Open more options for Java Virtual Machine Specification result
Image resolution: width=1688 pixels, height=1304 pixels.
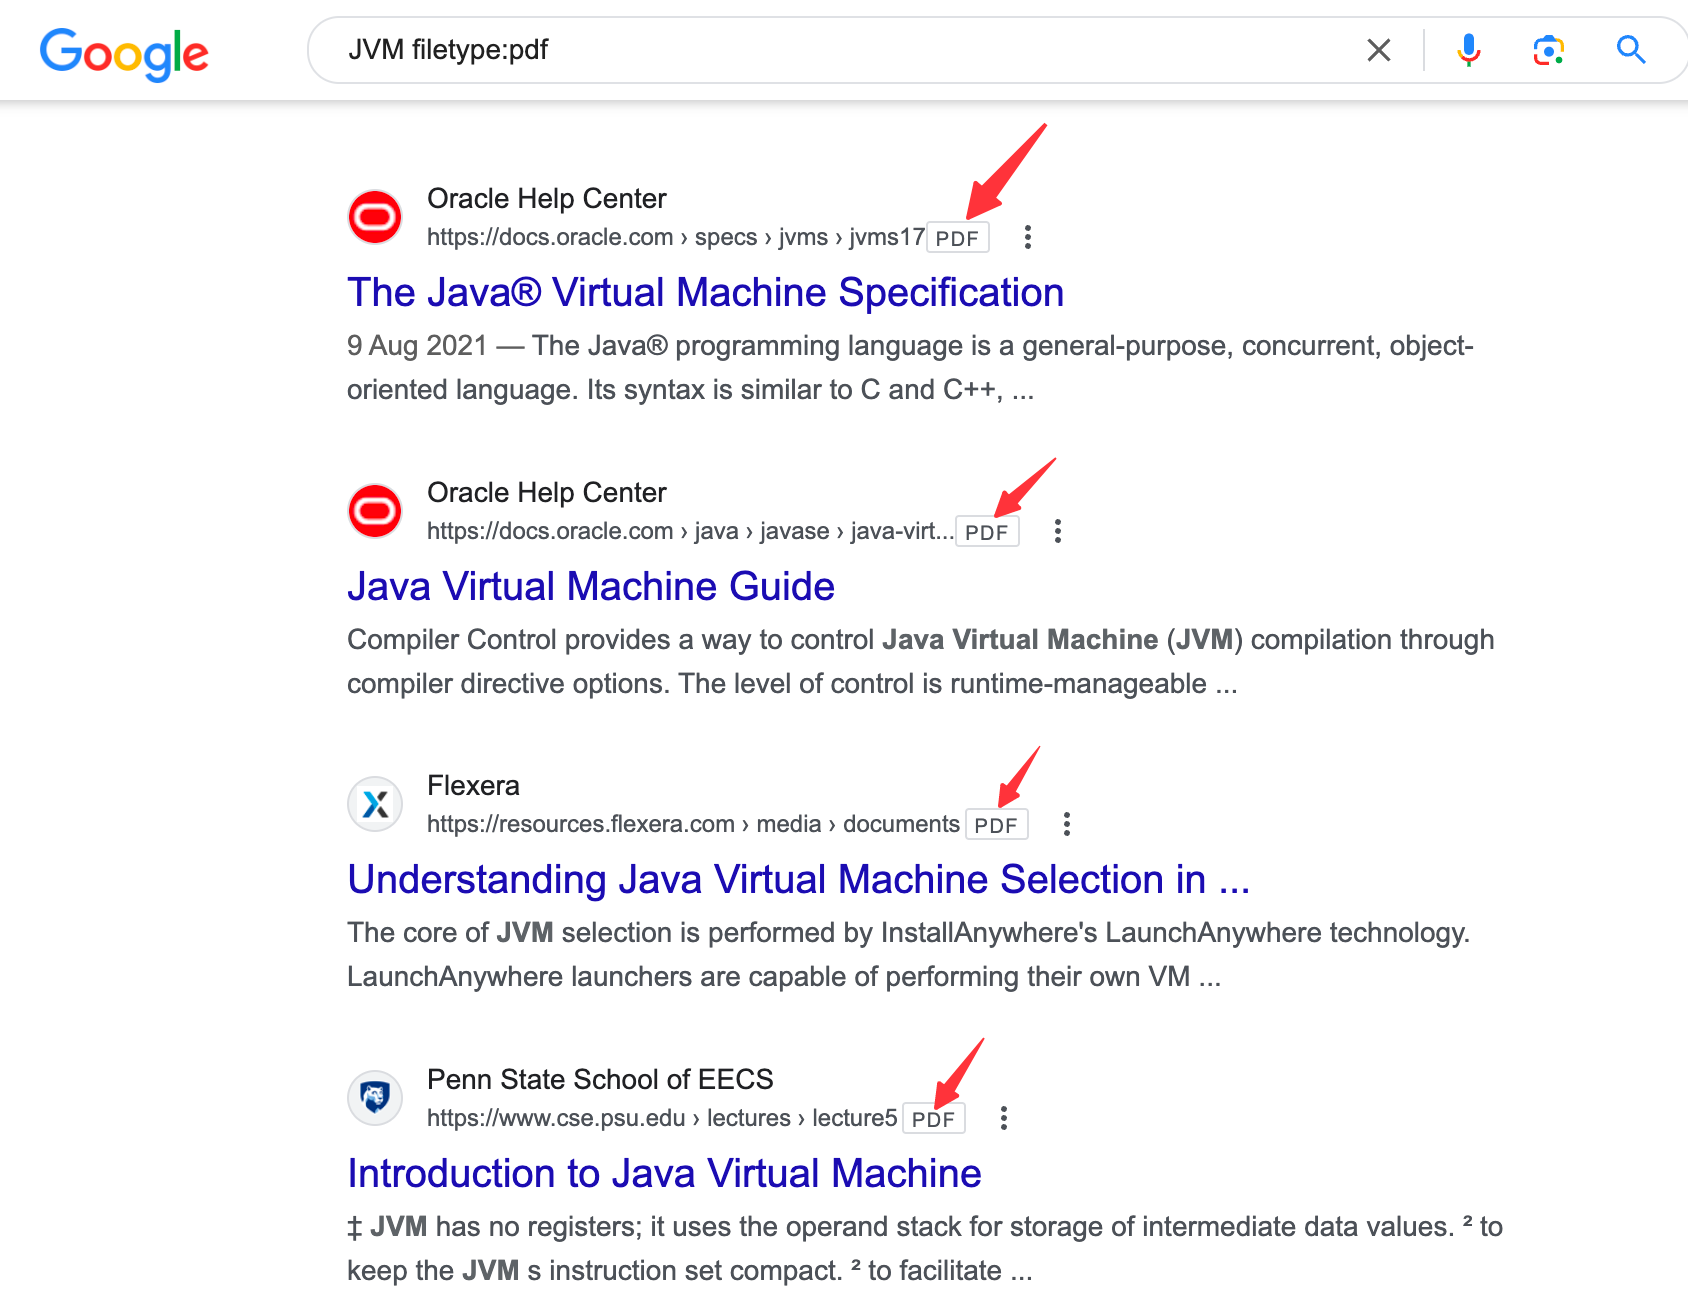click(1027, 238)
